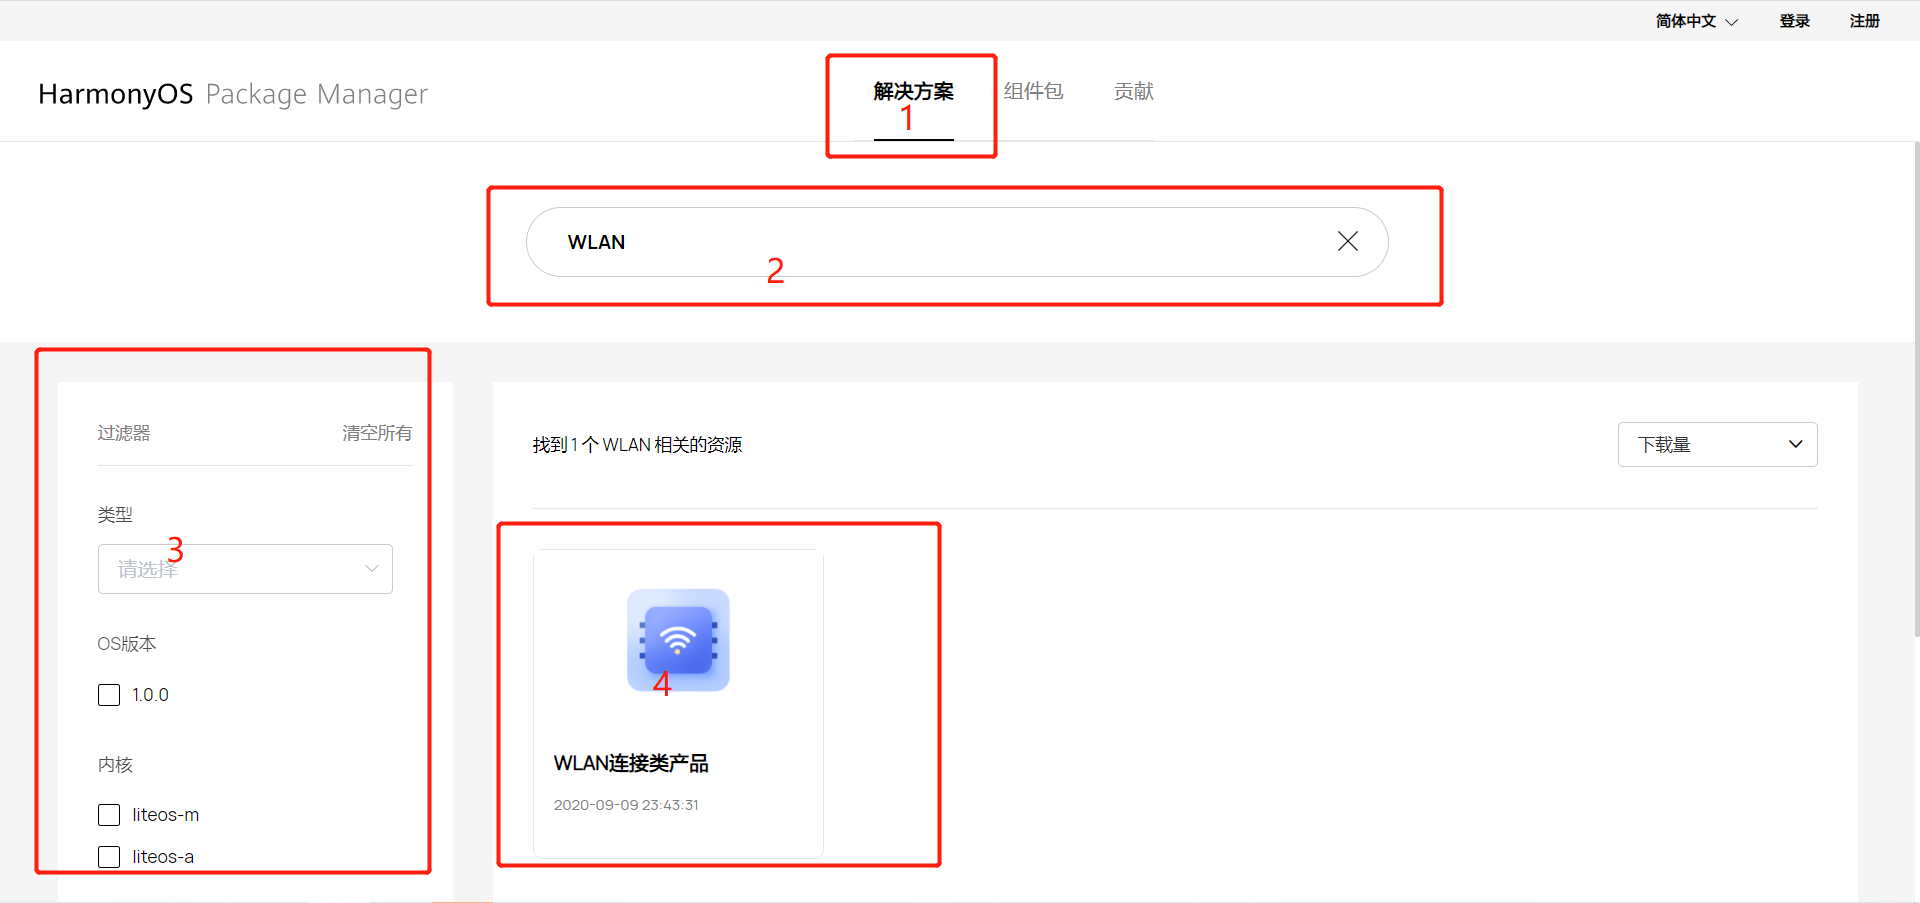1920x903 pixels.
Task: Click the OS版本 label
Action: pos(127,644)
